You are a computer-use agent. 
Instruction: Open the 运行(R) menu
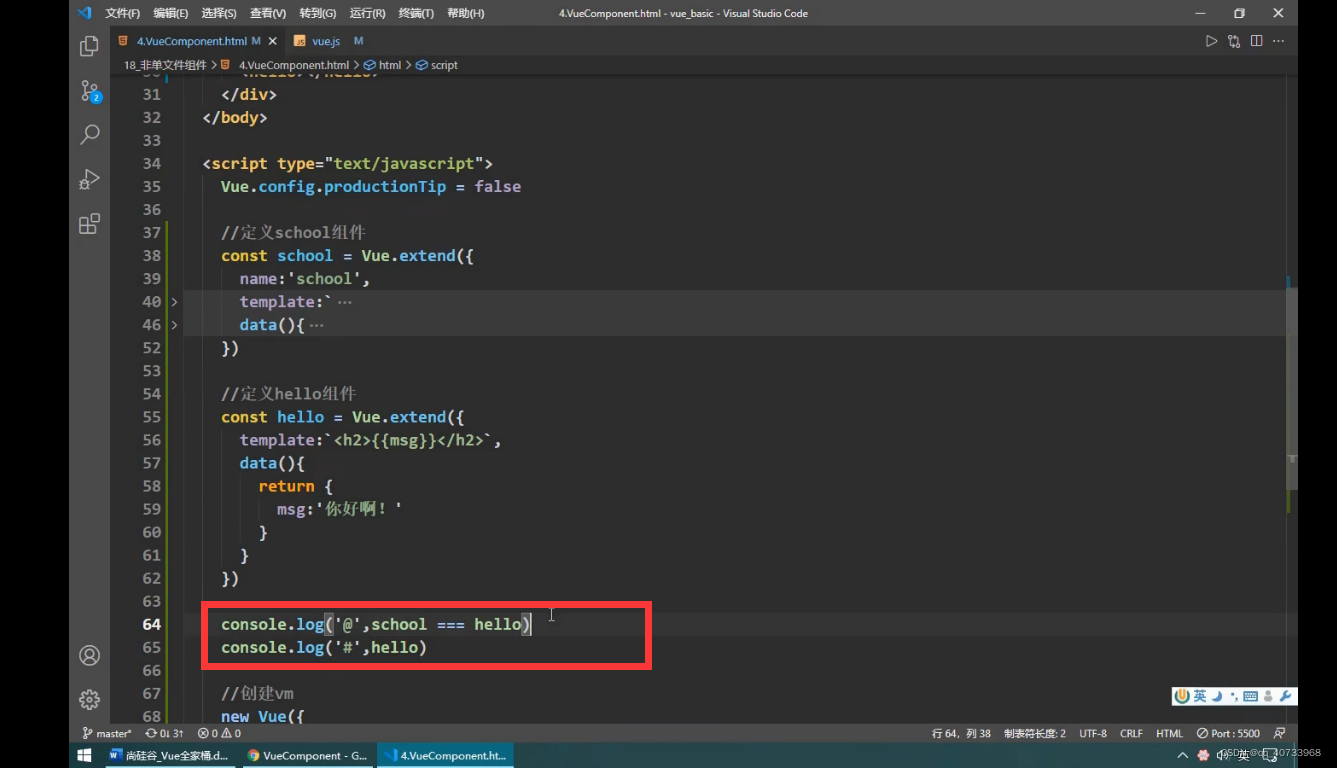[367, 13]
